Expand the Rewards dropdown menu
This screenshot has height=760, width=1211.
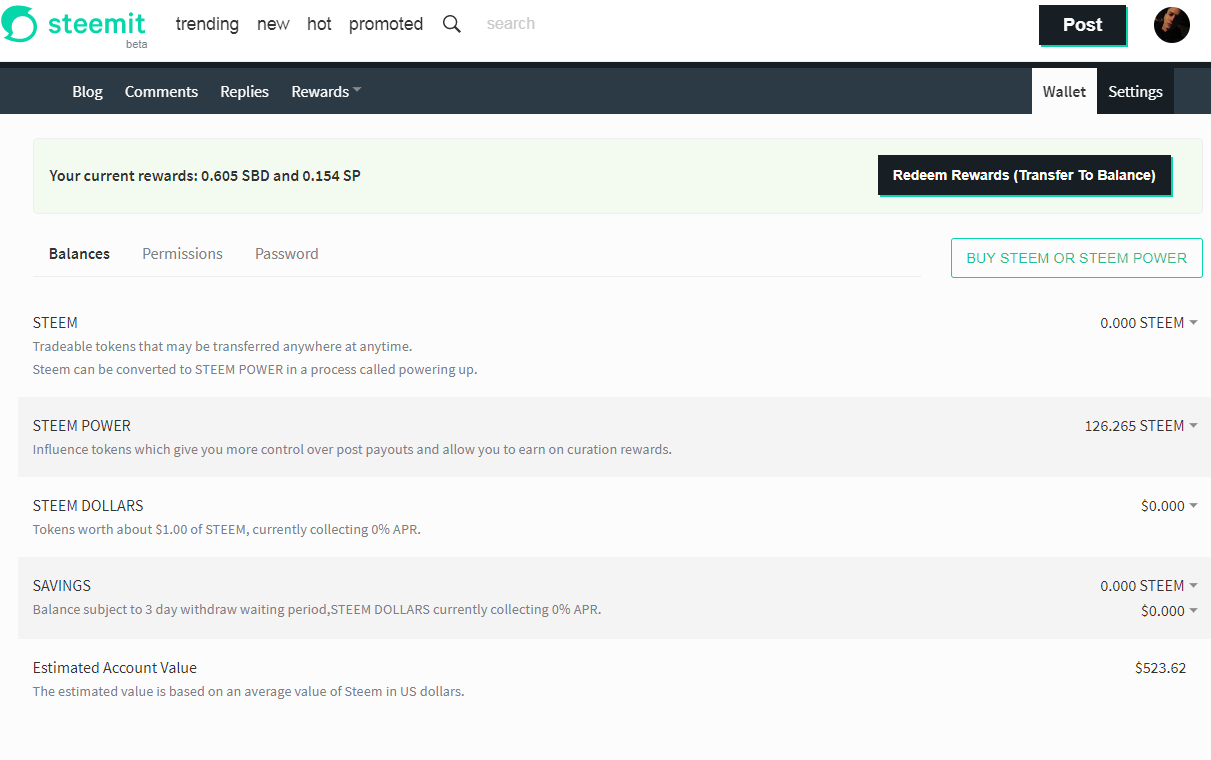point(326,92)
